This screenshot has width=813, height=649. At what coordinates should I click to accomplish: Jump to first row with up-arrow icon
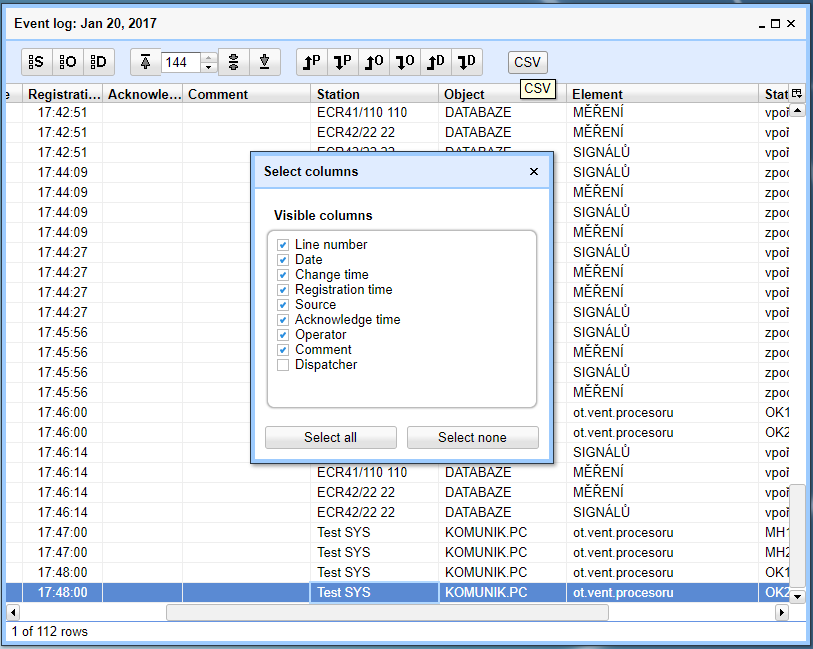(x=146, y=62)
